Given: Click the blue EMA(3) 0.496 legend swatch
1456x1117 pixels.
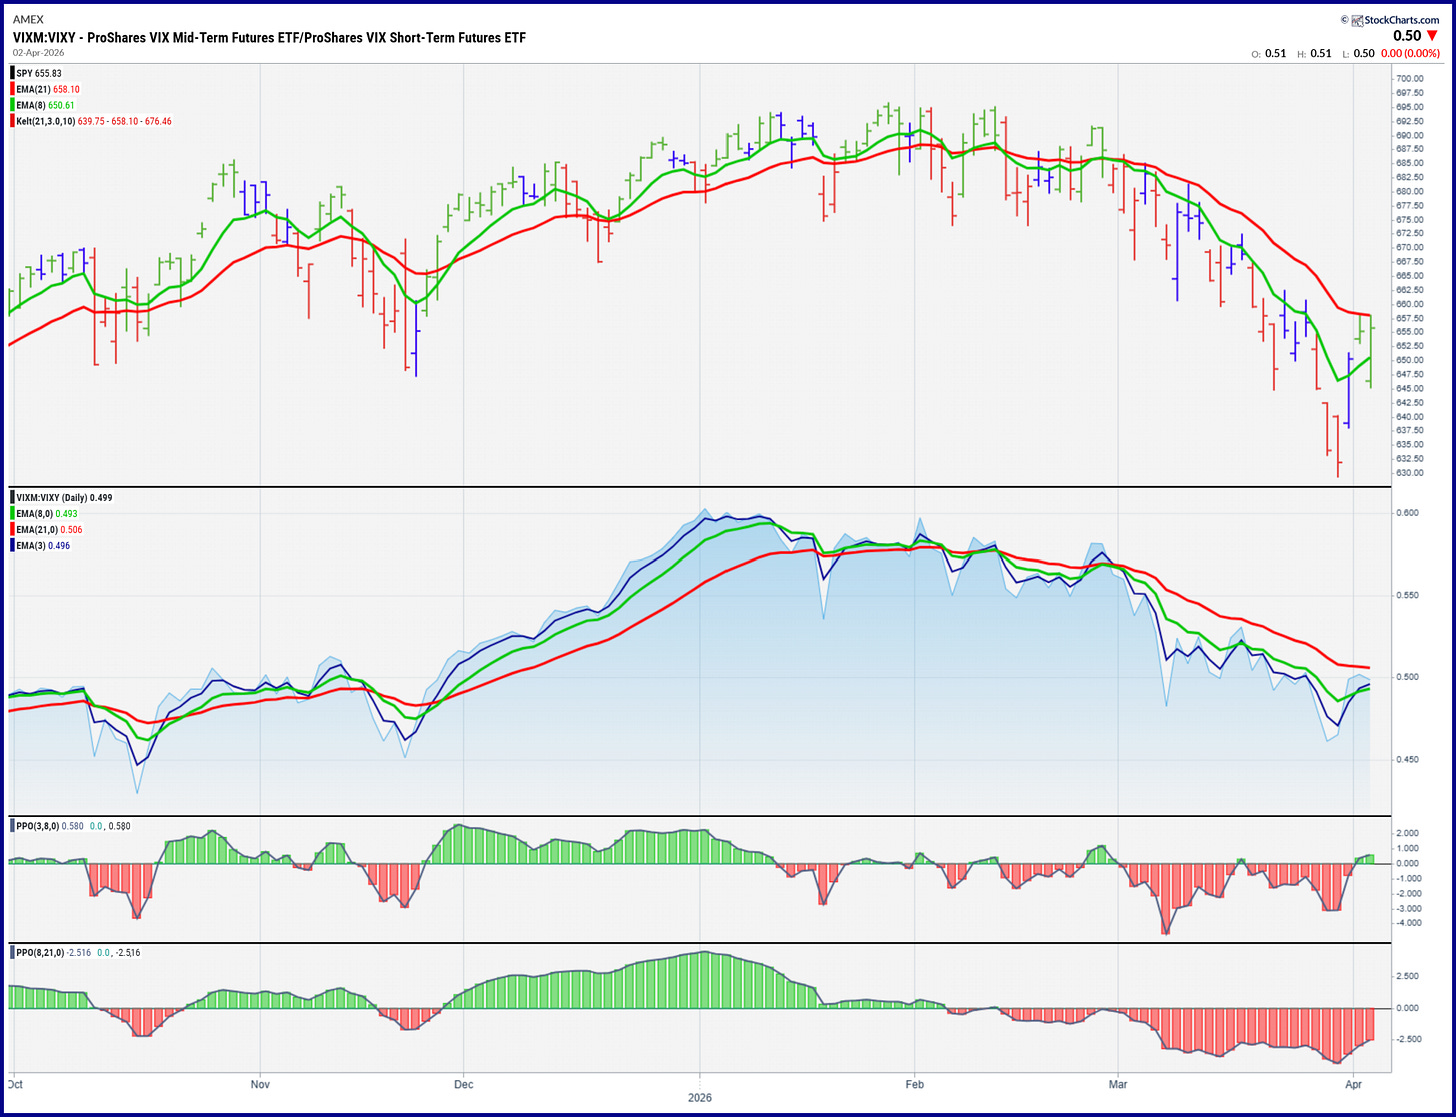Looking at the screenshot, I should 12,546.
